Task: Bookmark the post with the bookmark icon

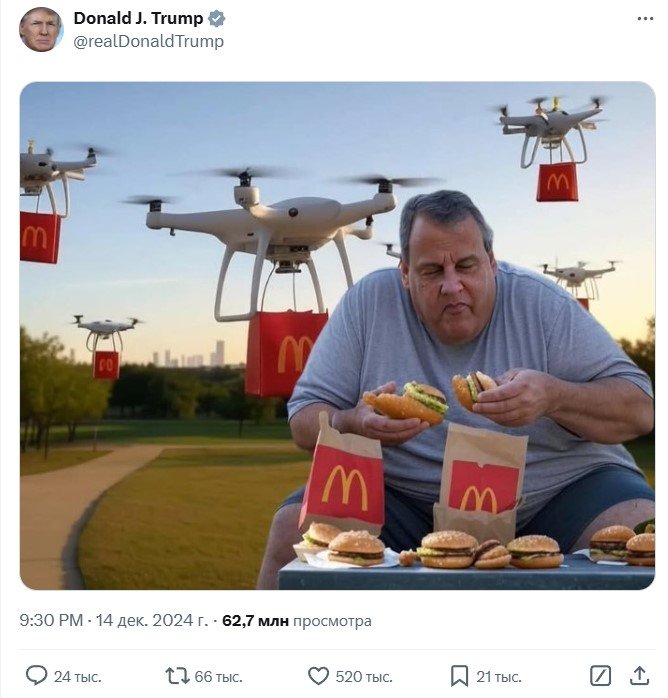Action: click(x=459, y=676)
